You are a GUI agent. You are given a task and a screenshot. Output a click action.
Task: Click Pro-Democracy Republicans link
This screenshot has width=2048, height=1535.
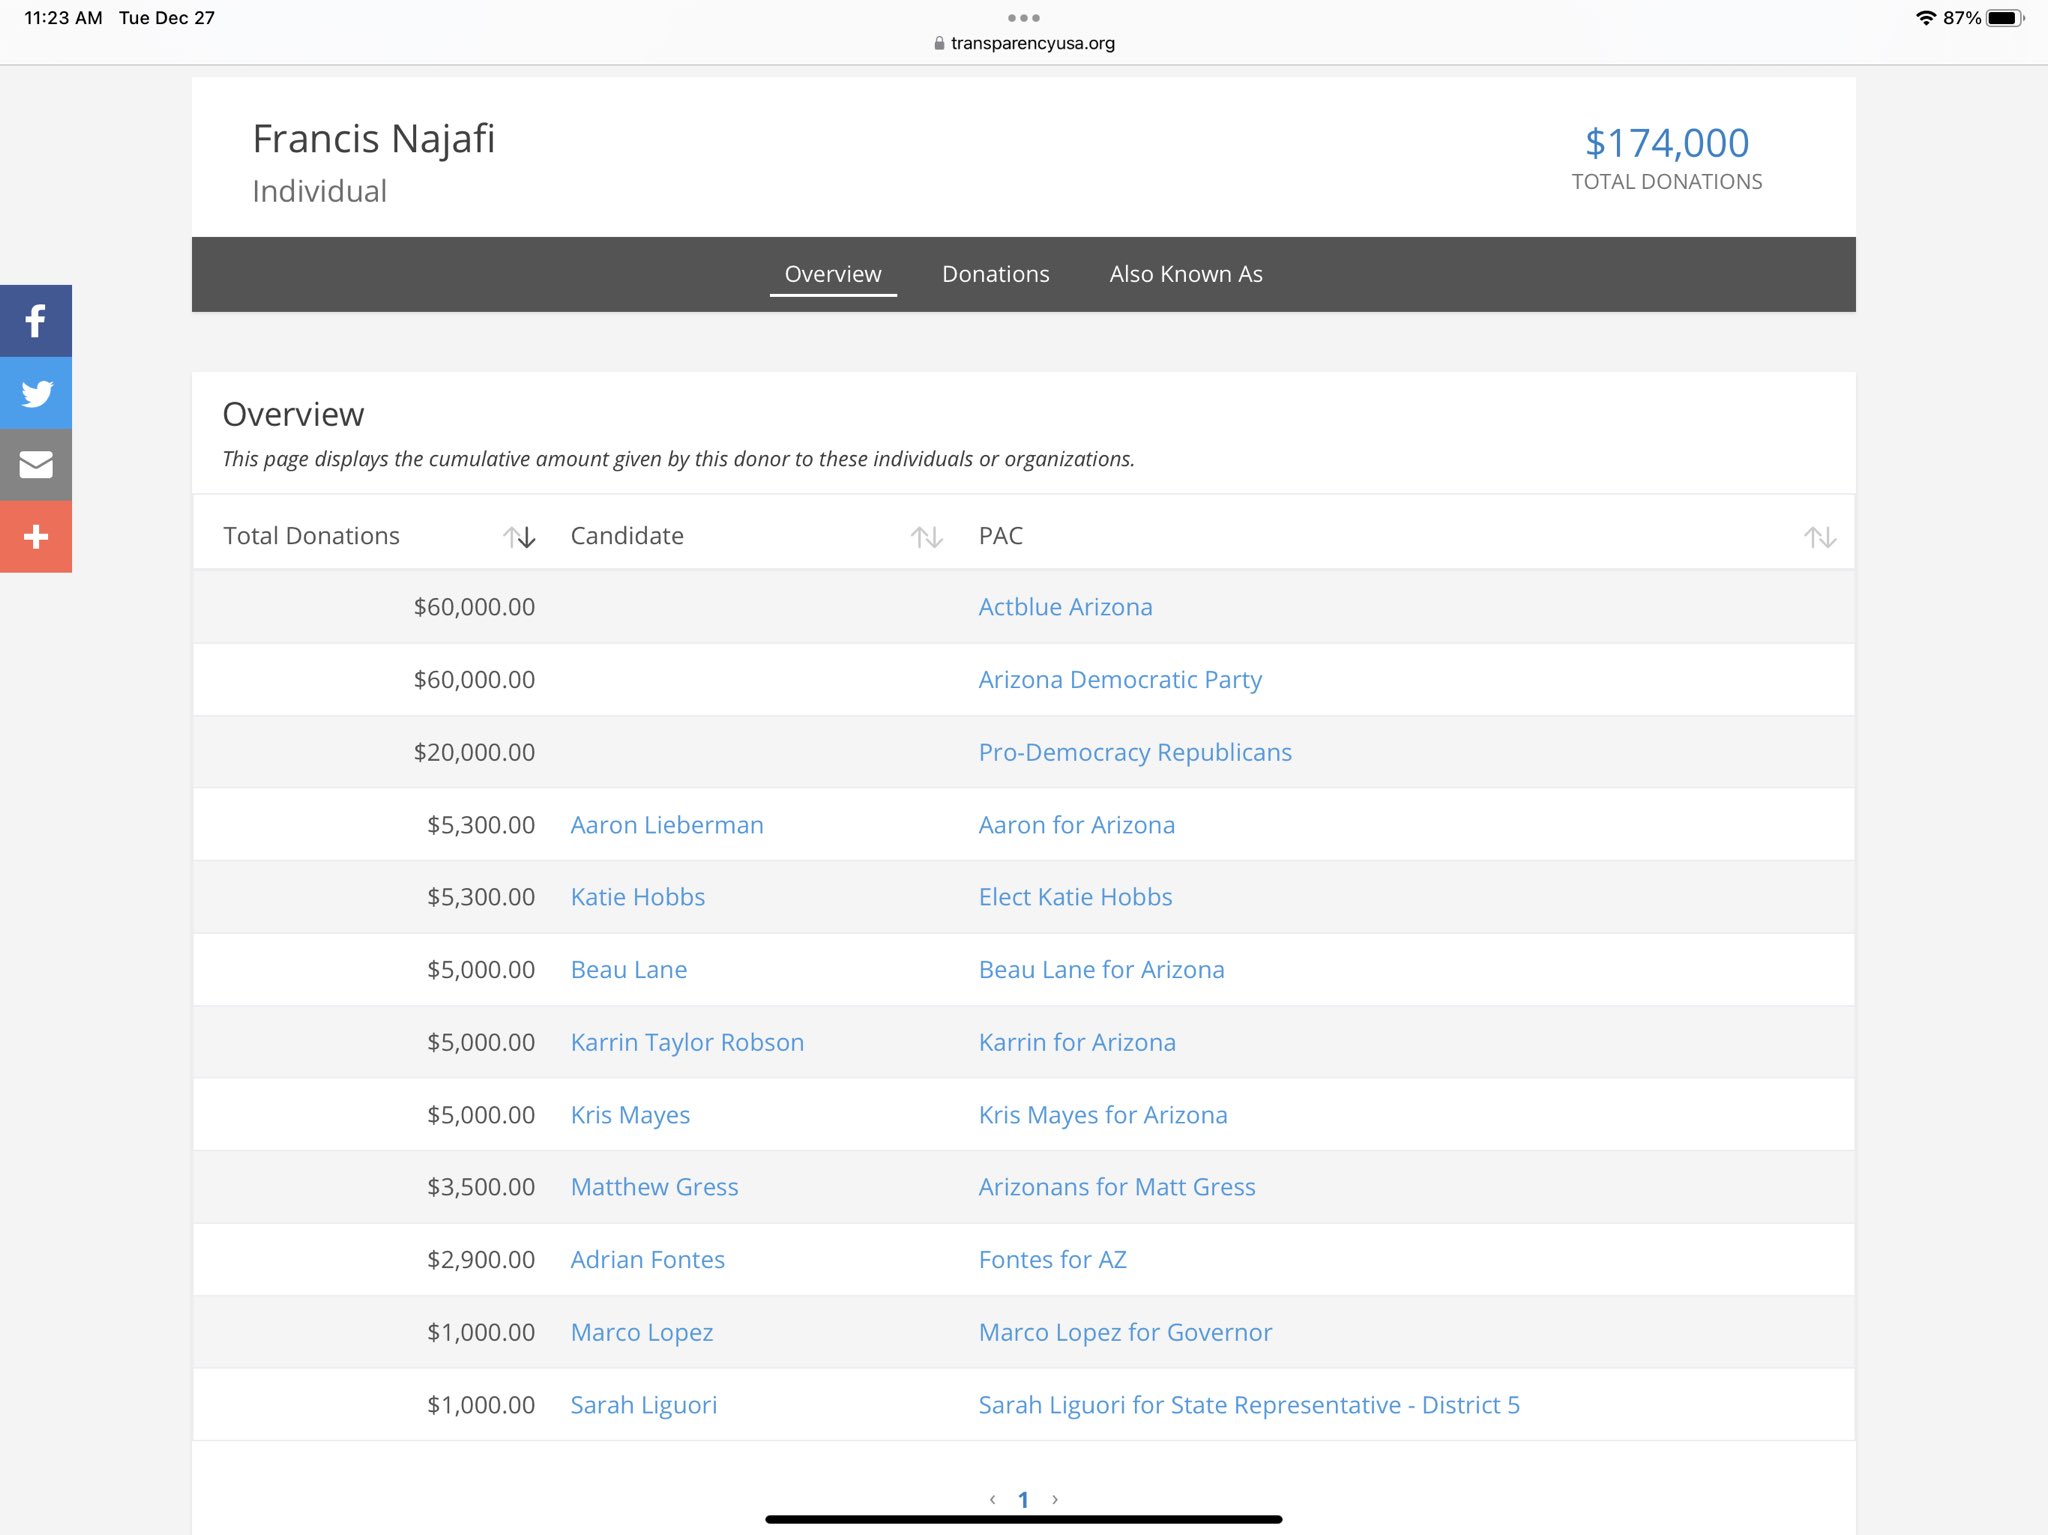(x=1134, y=752)
